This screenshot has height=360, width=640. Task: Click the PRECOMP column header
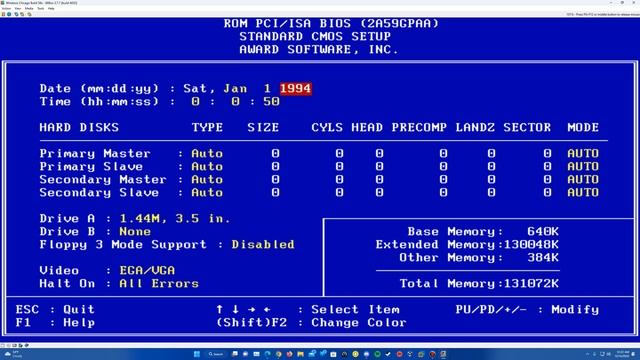point(419,127)
